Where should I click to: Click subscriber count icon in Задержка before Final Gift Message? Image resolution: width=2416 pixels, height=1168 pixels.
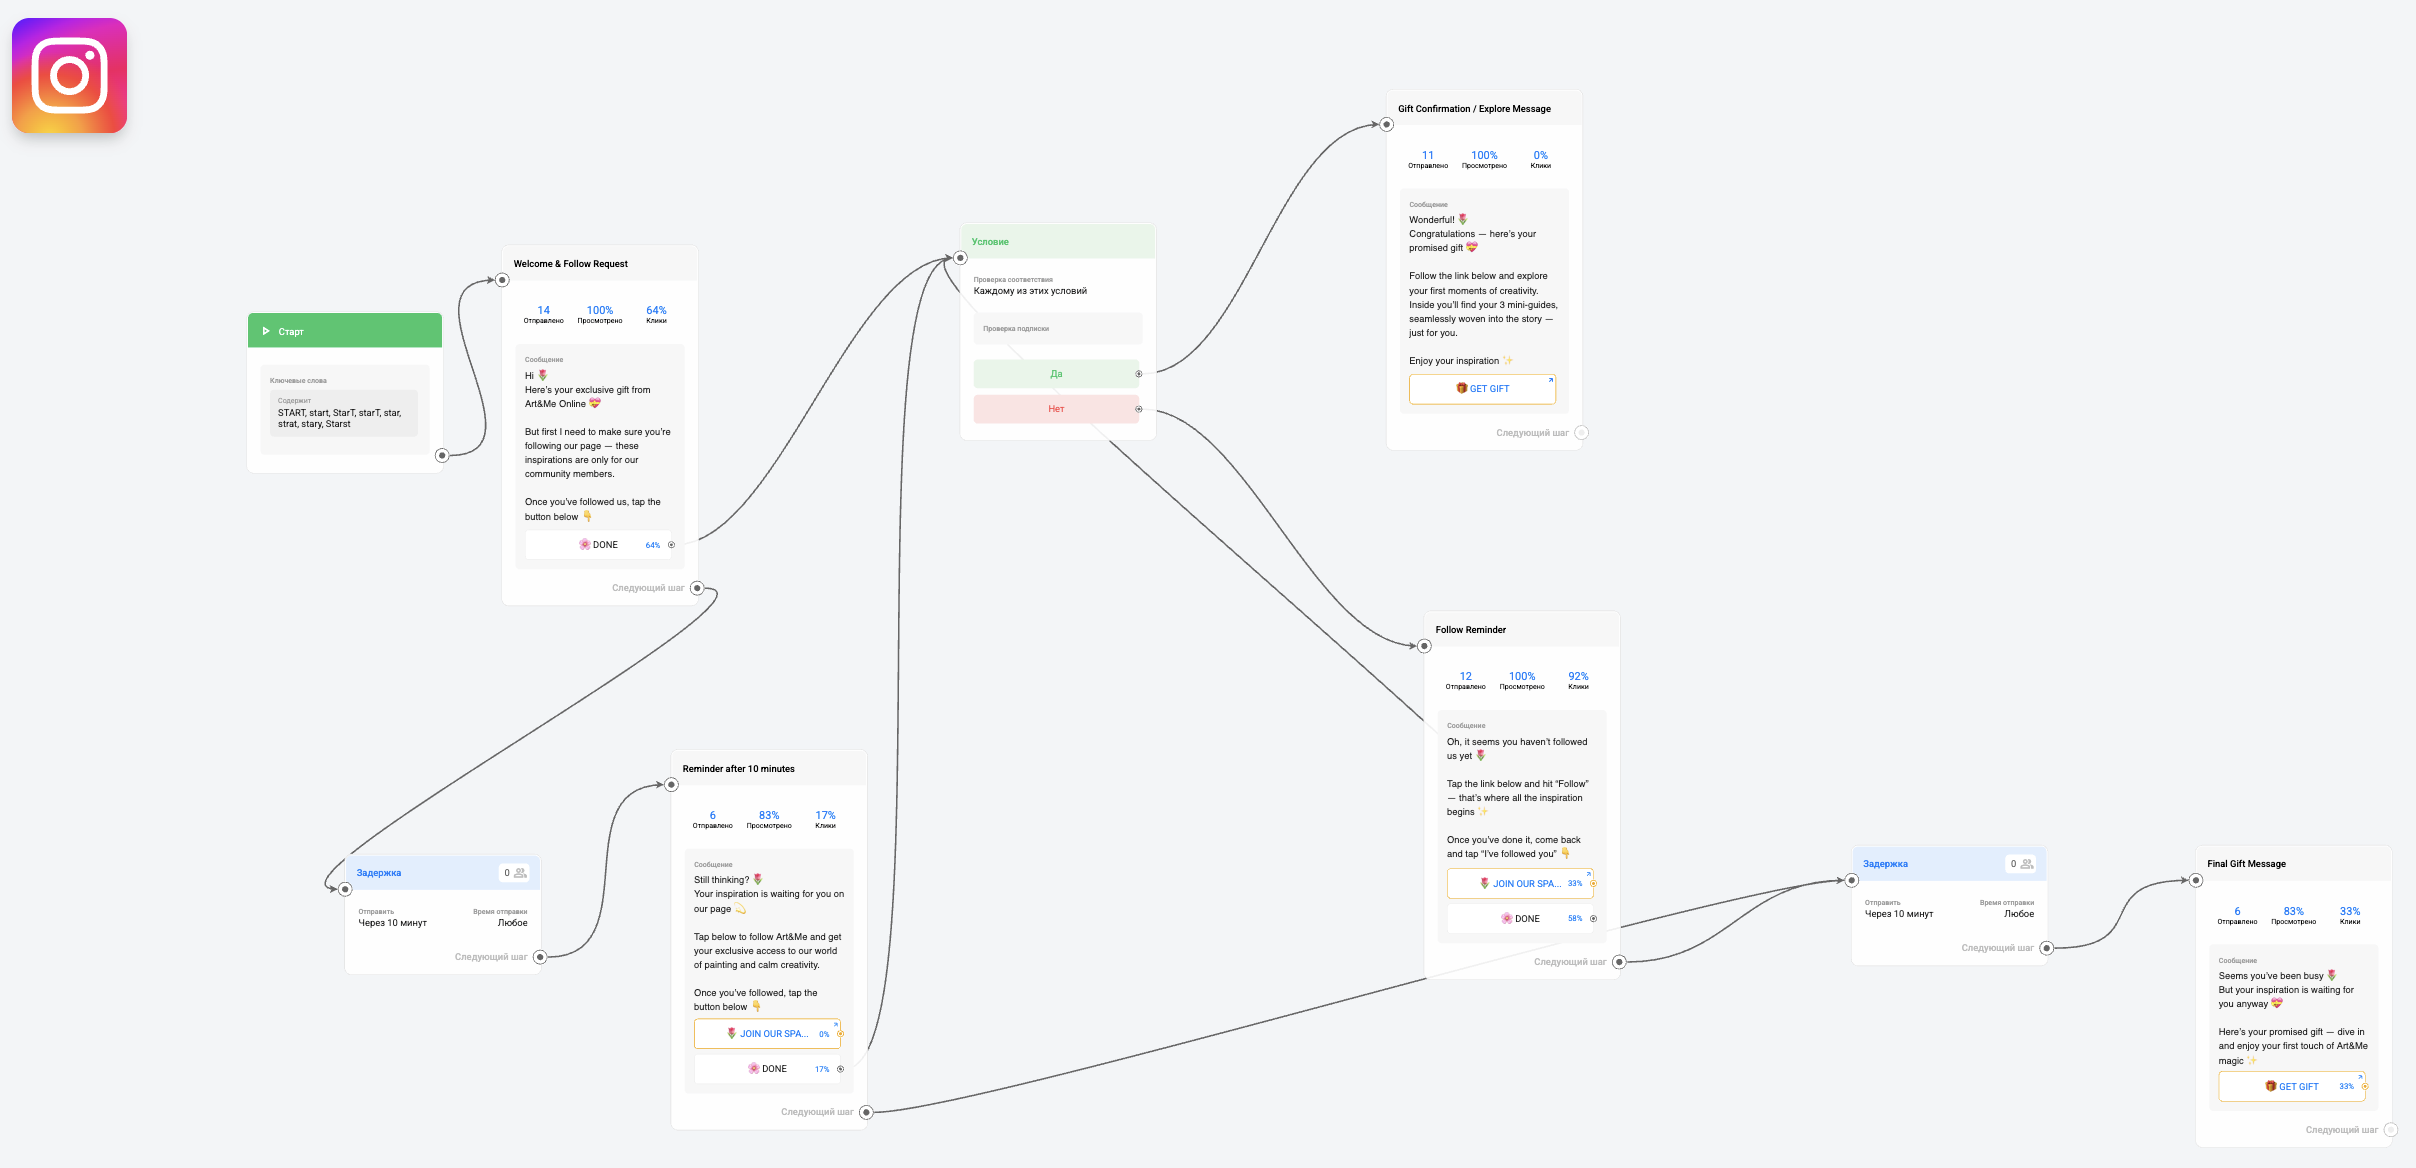click(2027, 864)
